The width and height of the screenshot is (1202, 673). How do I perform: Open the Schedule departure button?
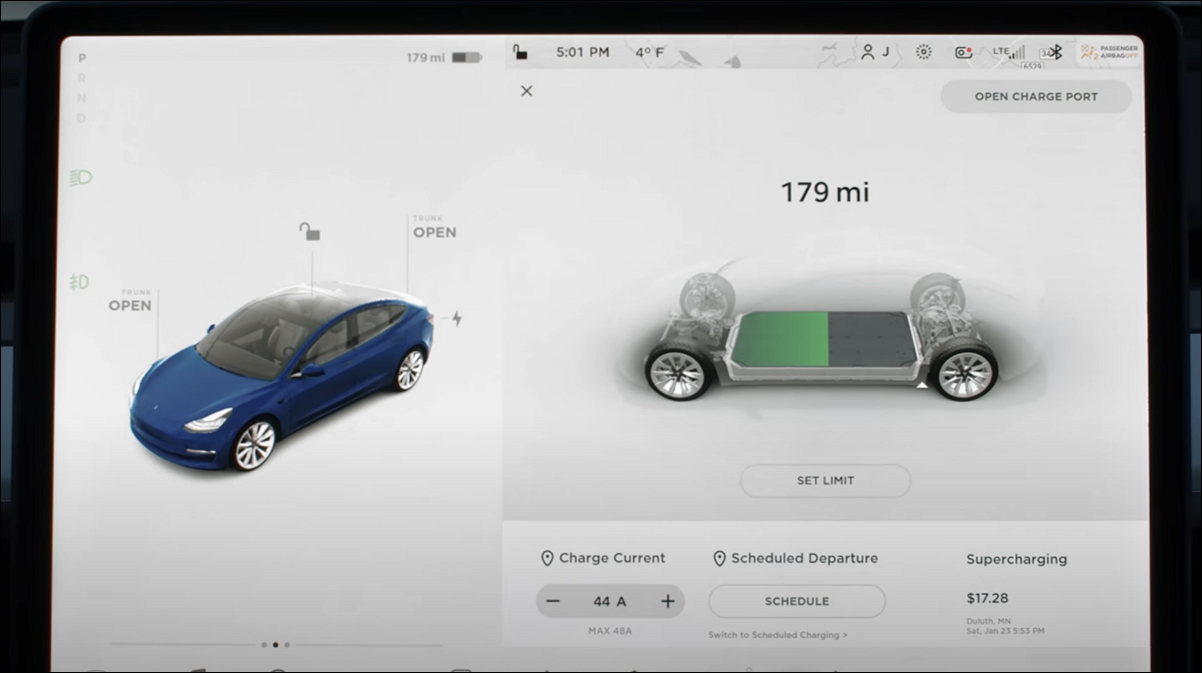[x=797, y=601]
